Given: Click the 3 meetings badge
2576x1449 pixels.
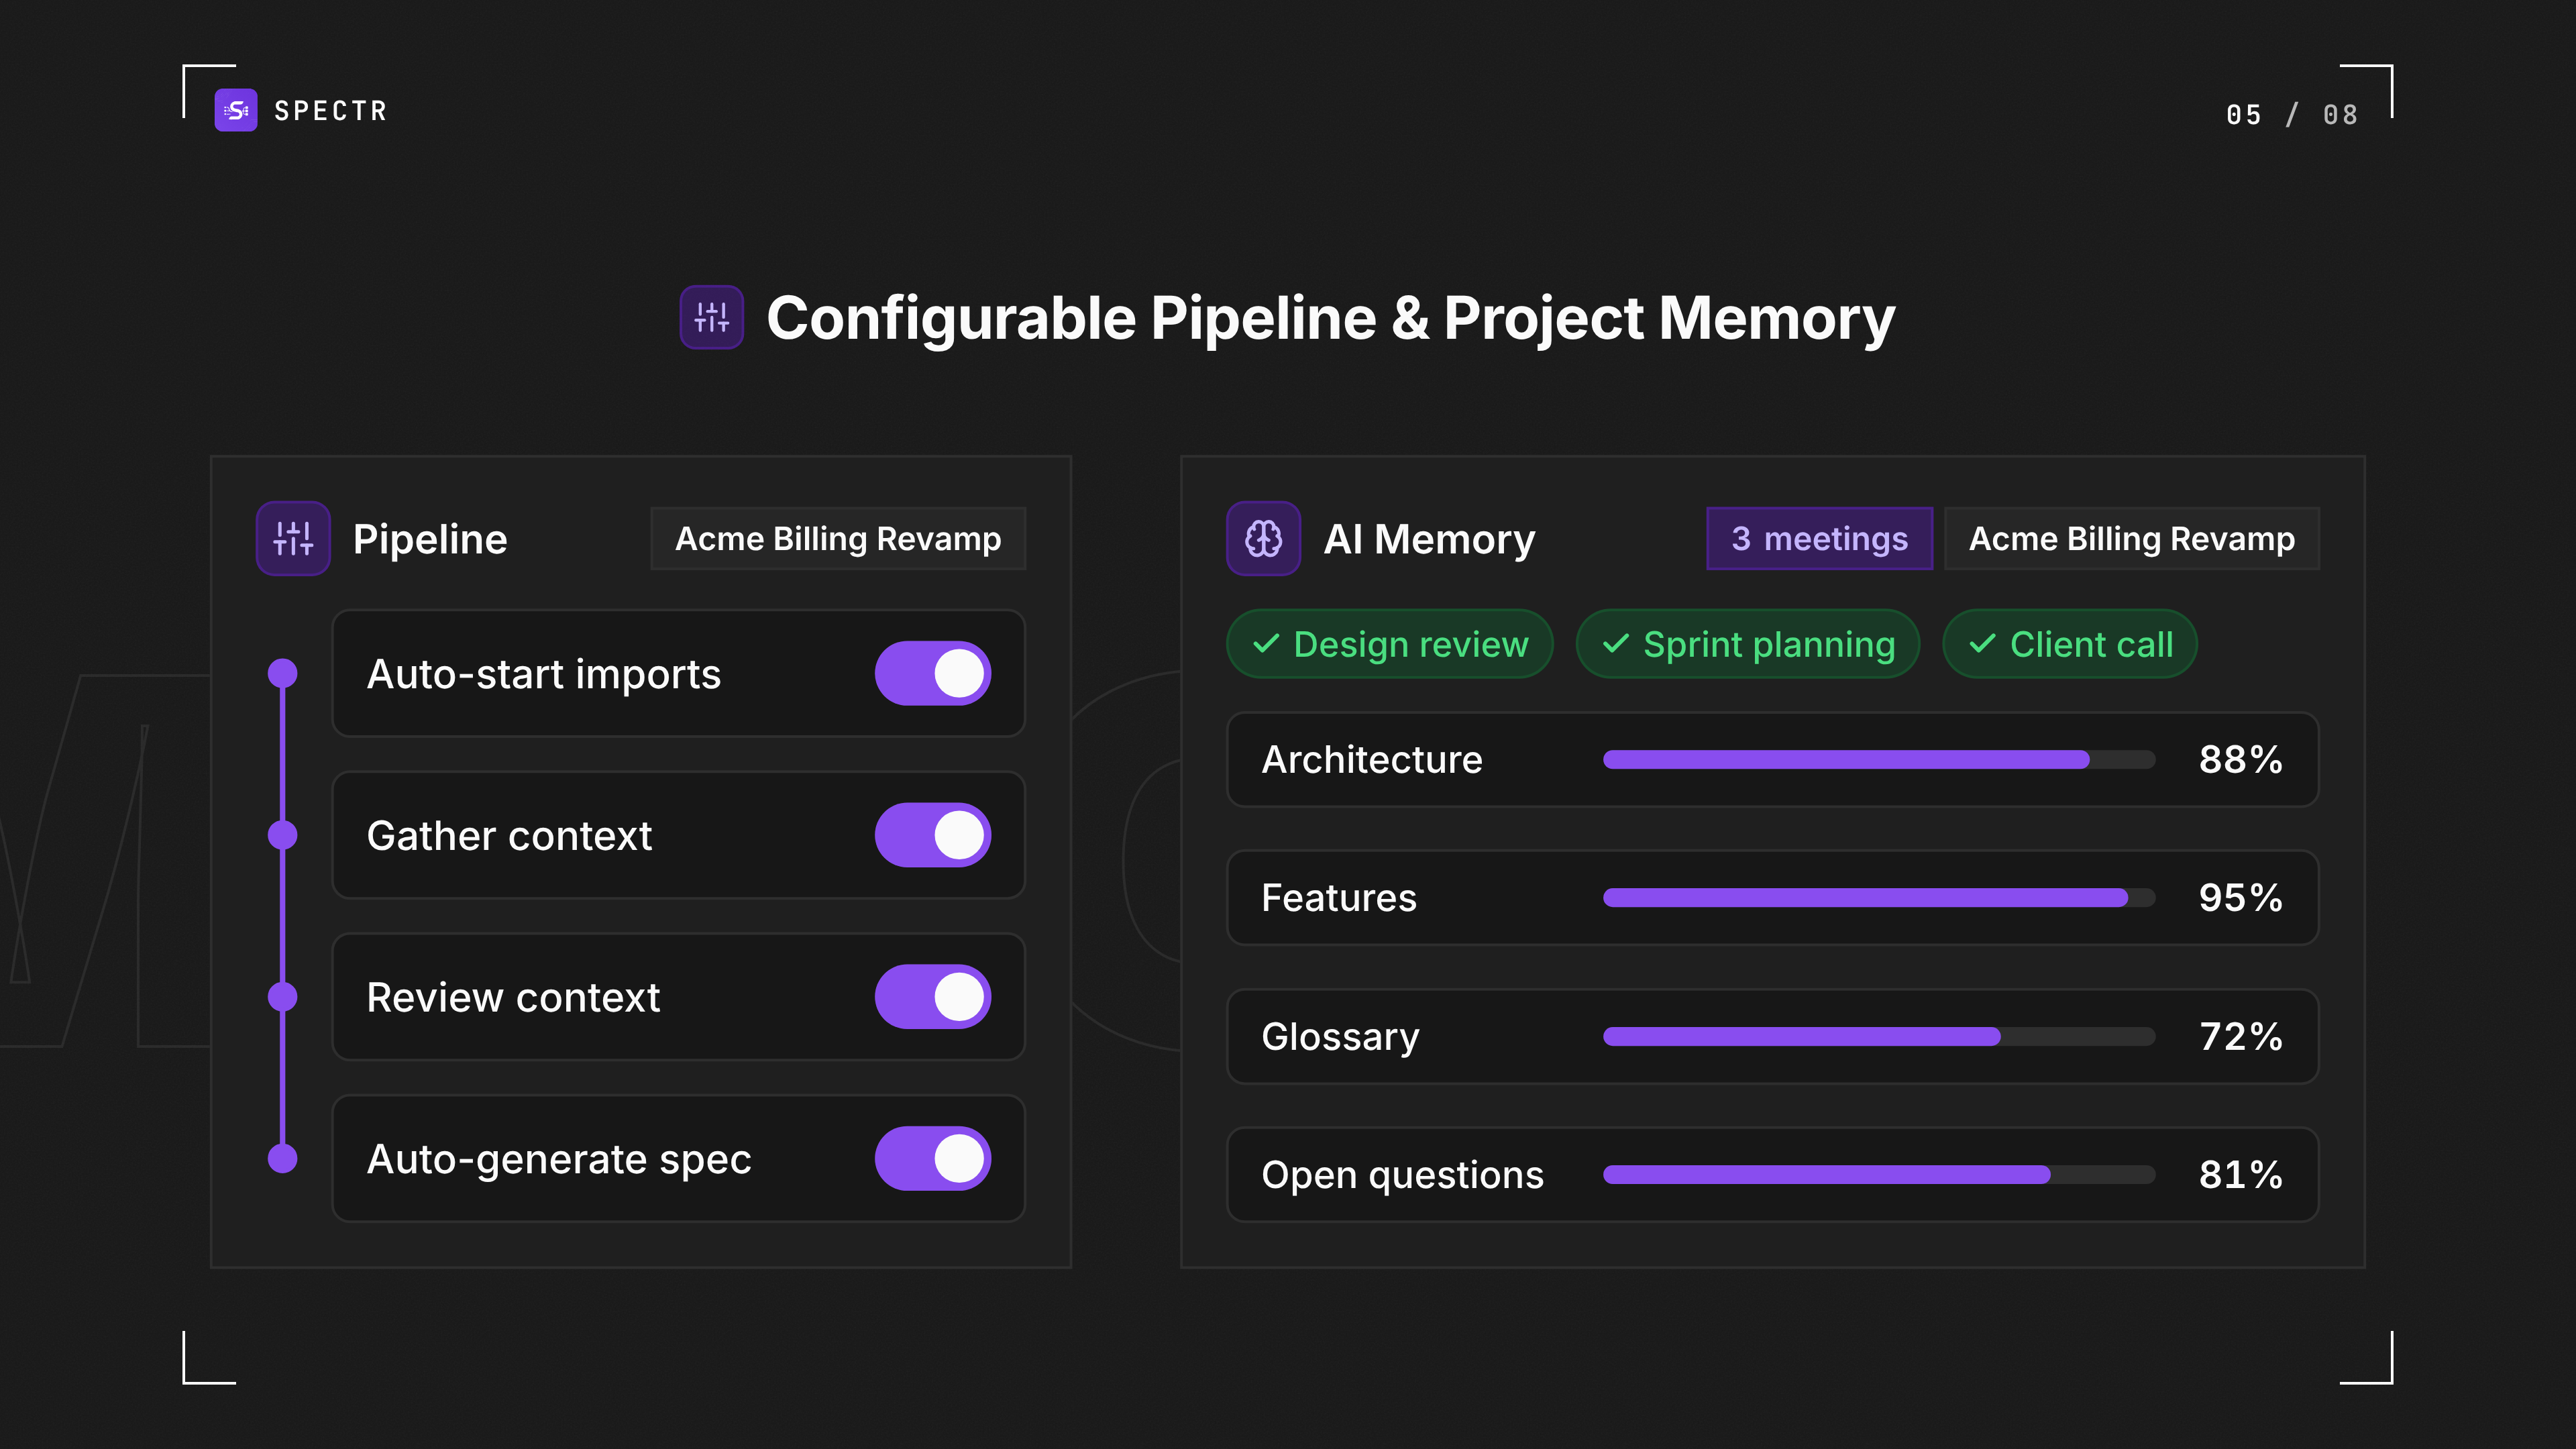Looking at the screenshot, I should pos(1819,539).
